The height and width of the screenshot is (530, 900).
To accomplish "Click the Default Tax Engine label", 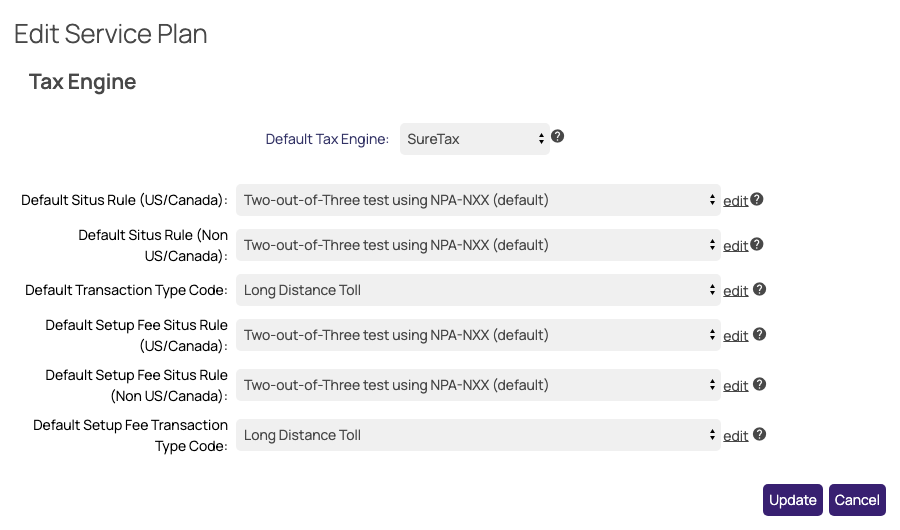I will point(327,139).
